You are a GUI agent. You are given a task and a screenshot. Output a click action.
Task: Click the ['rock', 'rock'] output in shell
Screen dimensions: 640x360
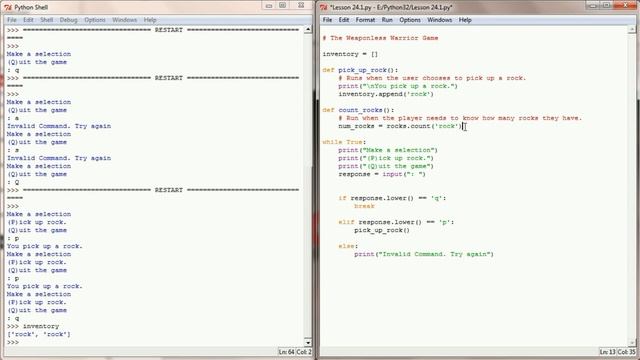click(x=38, y=334)
